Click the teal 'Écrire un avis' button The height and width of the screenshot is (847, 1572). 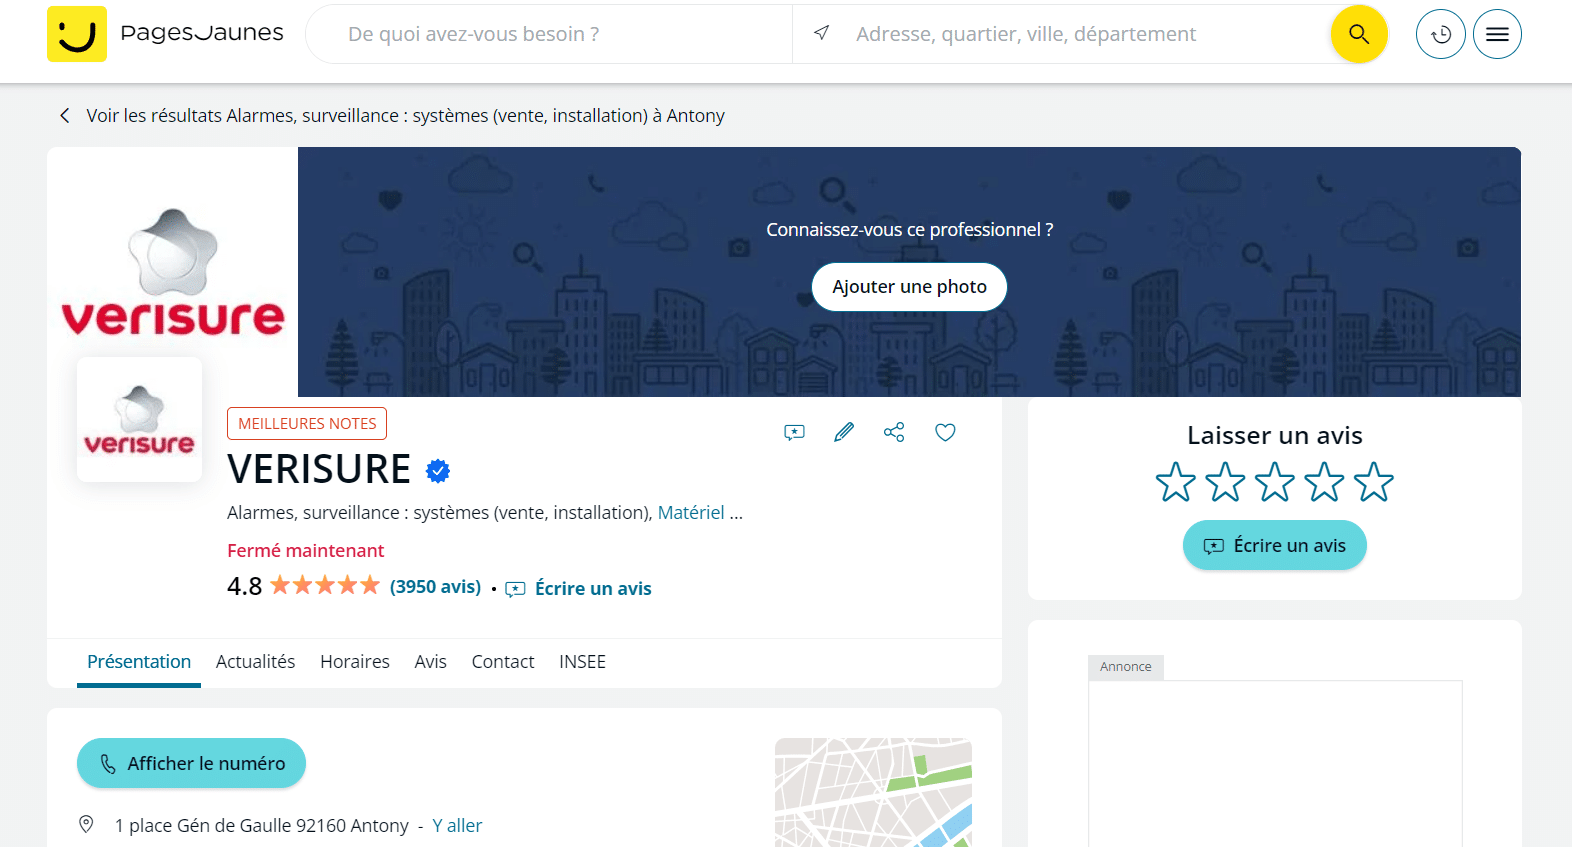coord(1275,545)
